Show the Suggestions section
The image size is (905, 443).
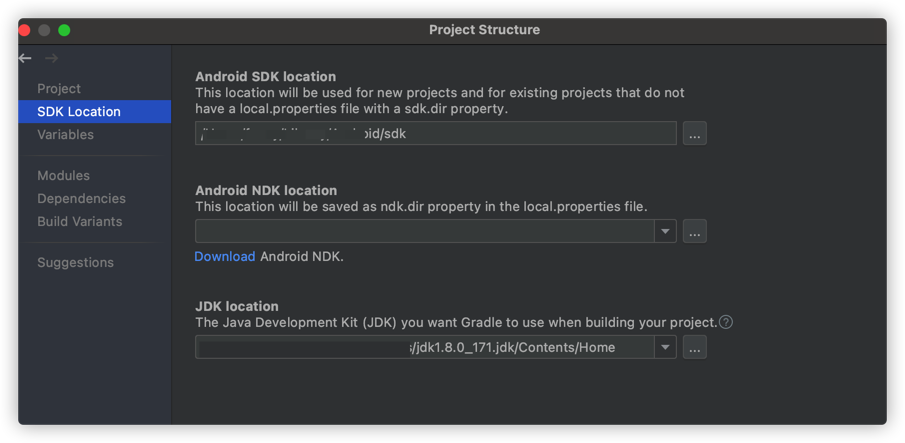(75, 263)
